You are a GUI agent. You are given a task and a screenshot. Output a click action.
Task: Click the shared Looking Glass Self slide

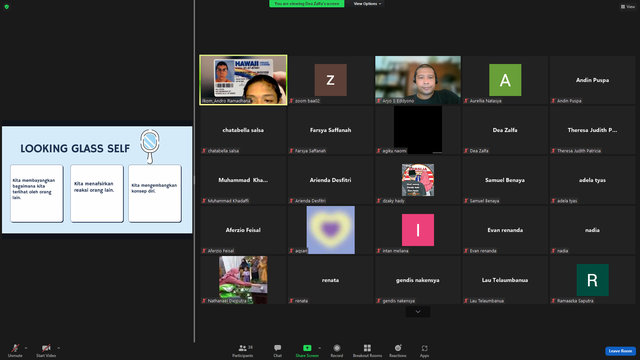(97, 180)
